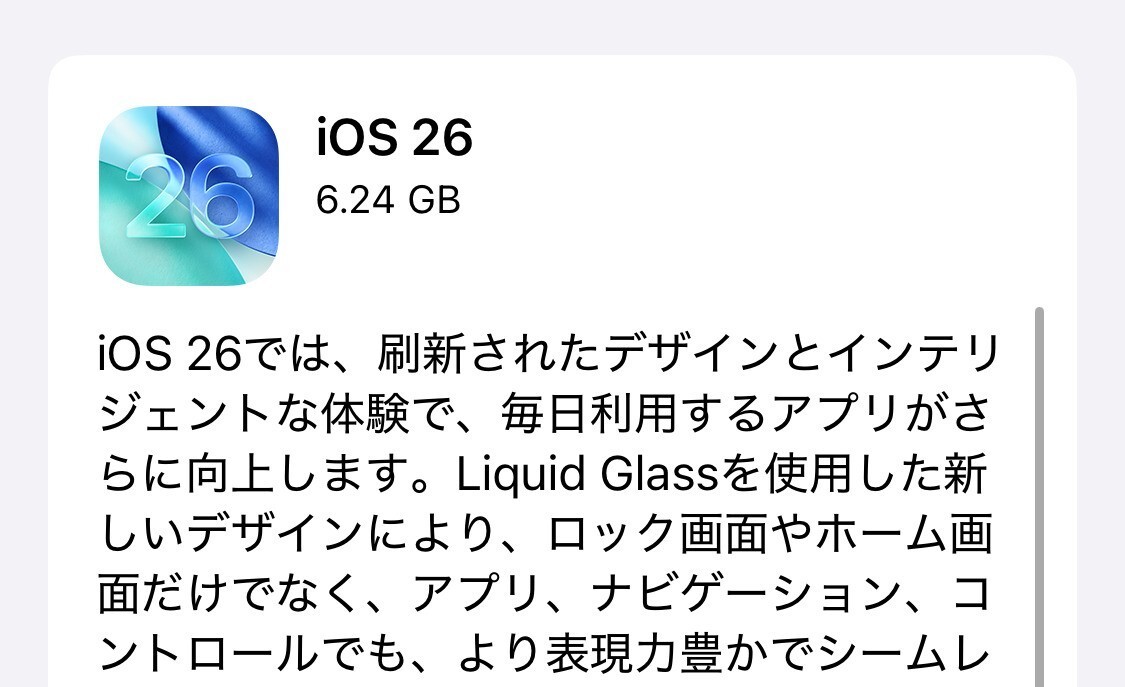The image size is (1125, 687).
Task: Click the 6.24 GB download size label
Action: [x=388, y=200]
